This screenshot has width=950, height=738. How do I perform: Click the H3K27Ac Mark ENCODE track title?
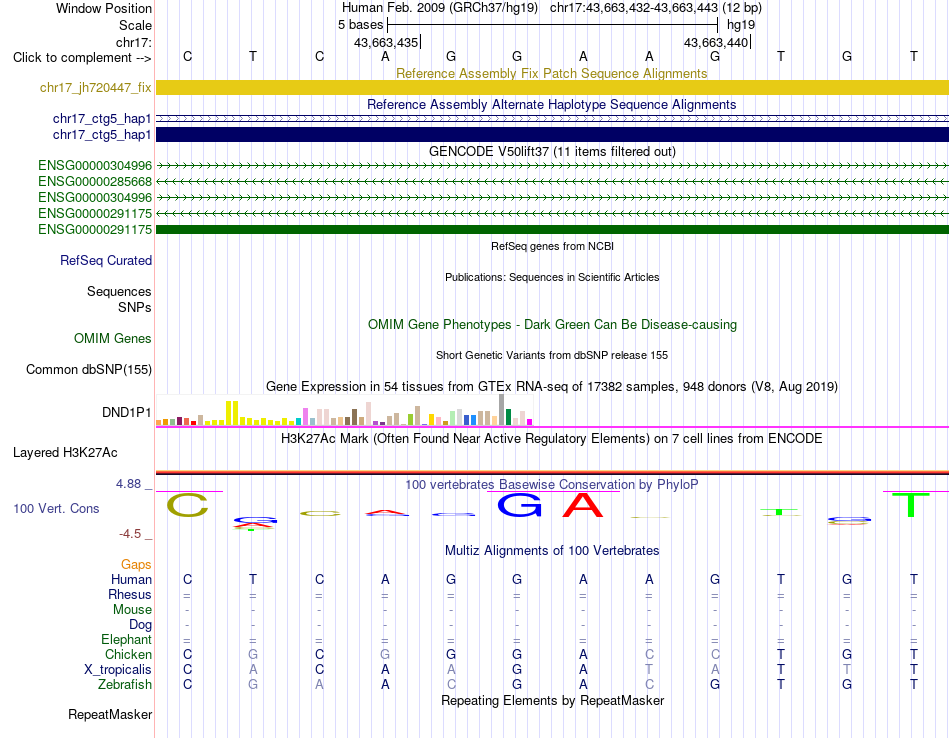click(x=551, y=439)
